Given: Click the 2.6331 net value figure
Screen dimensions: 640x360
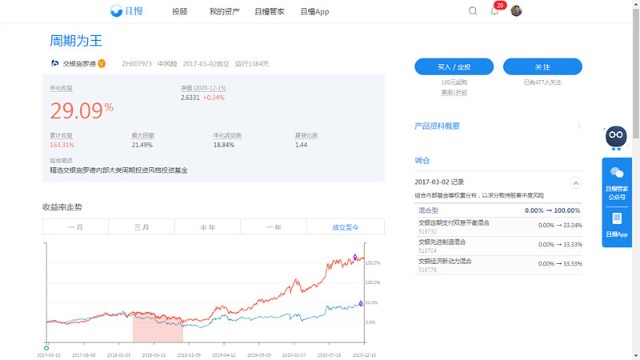Looking at the screenshot, I should (190, 98).
